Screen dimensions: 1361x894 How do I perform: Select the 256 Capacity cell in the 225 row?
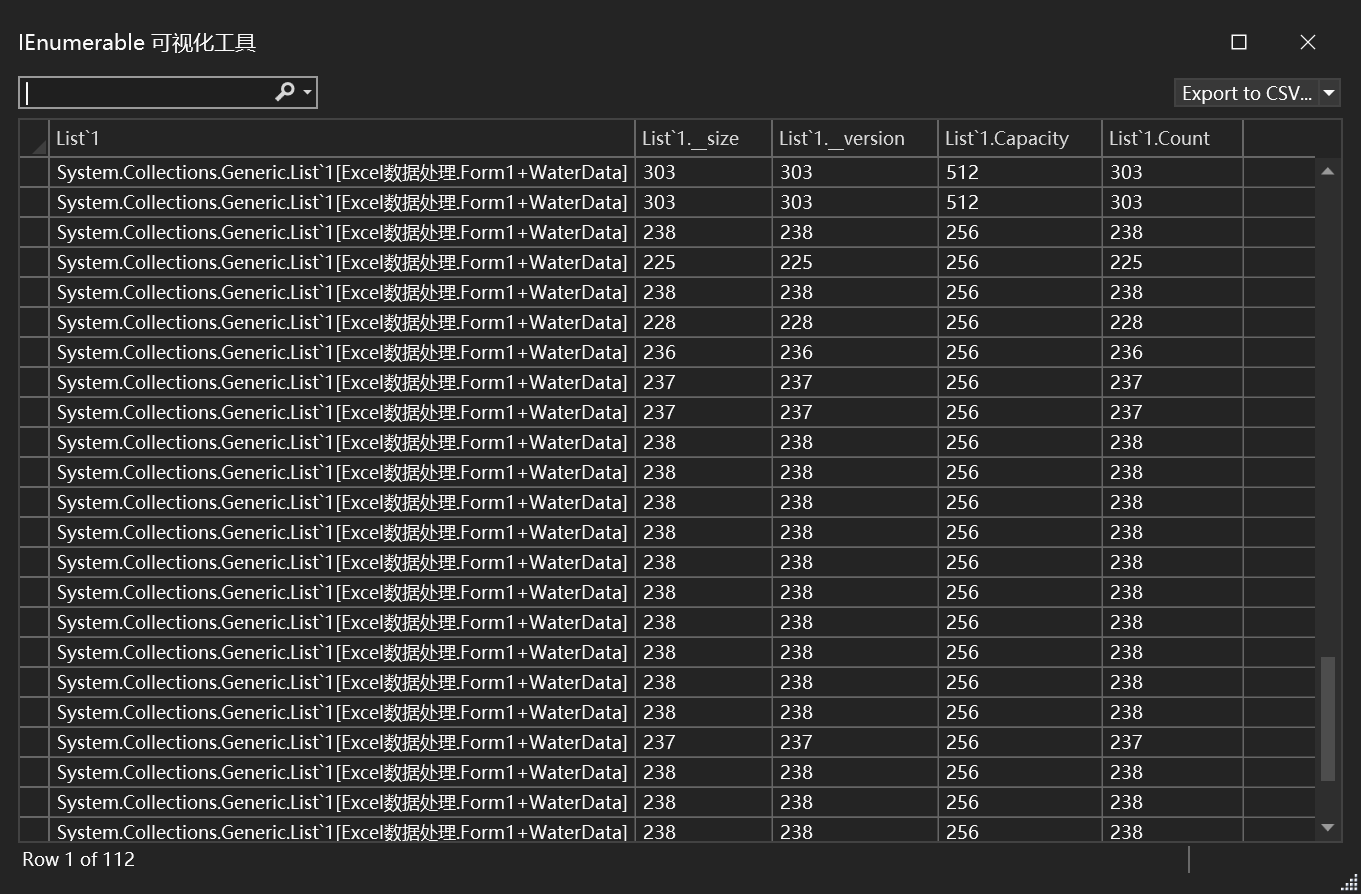pos(1020,262)
